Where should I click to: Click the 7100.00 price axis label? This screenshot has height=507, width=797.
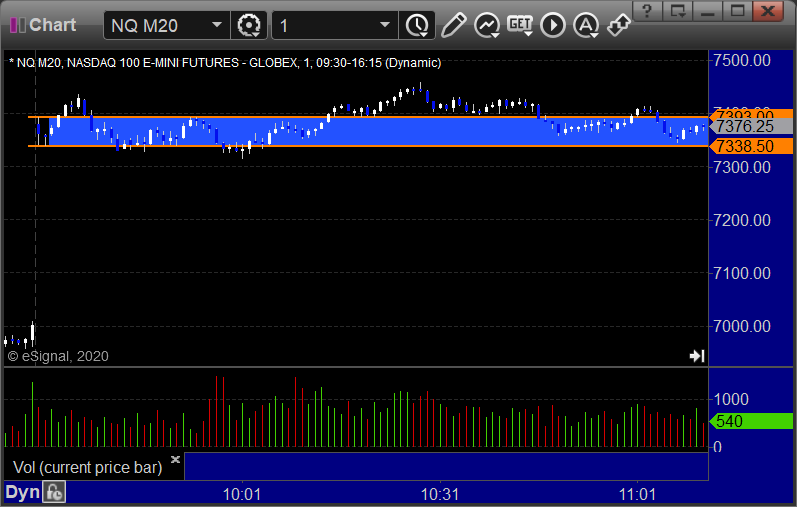point(742,273)
